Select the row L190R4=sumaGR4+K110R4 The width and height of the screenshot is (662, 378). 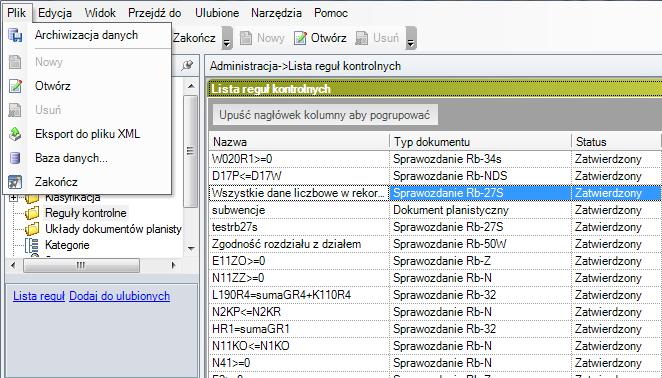435,295
